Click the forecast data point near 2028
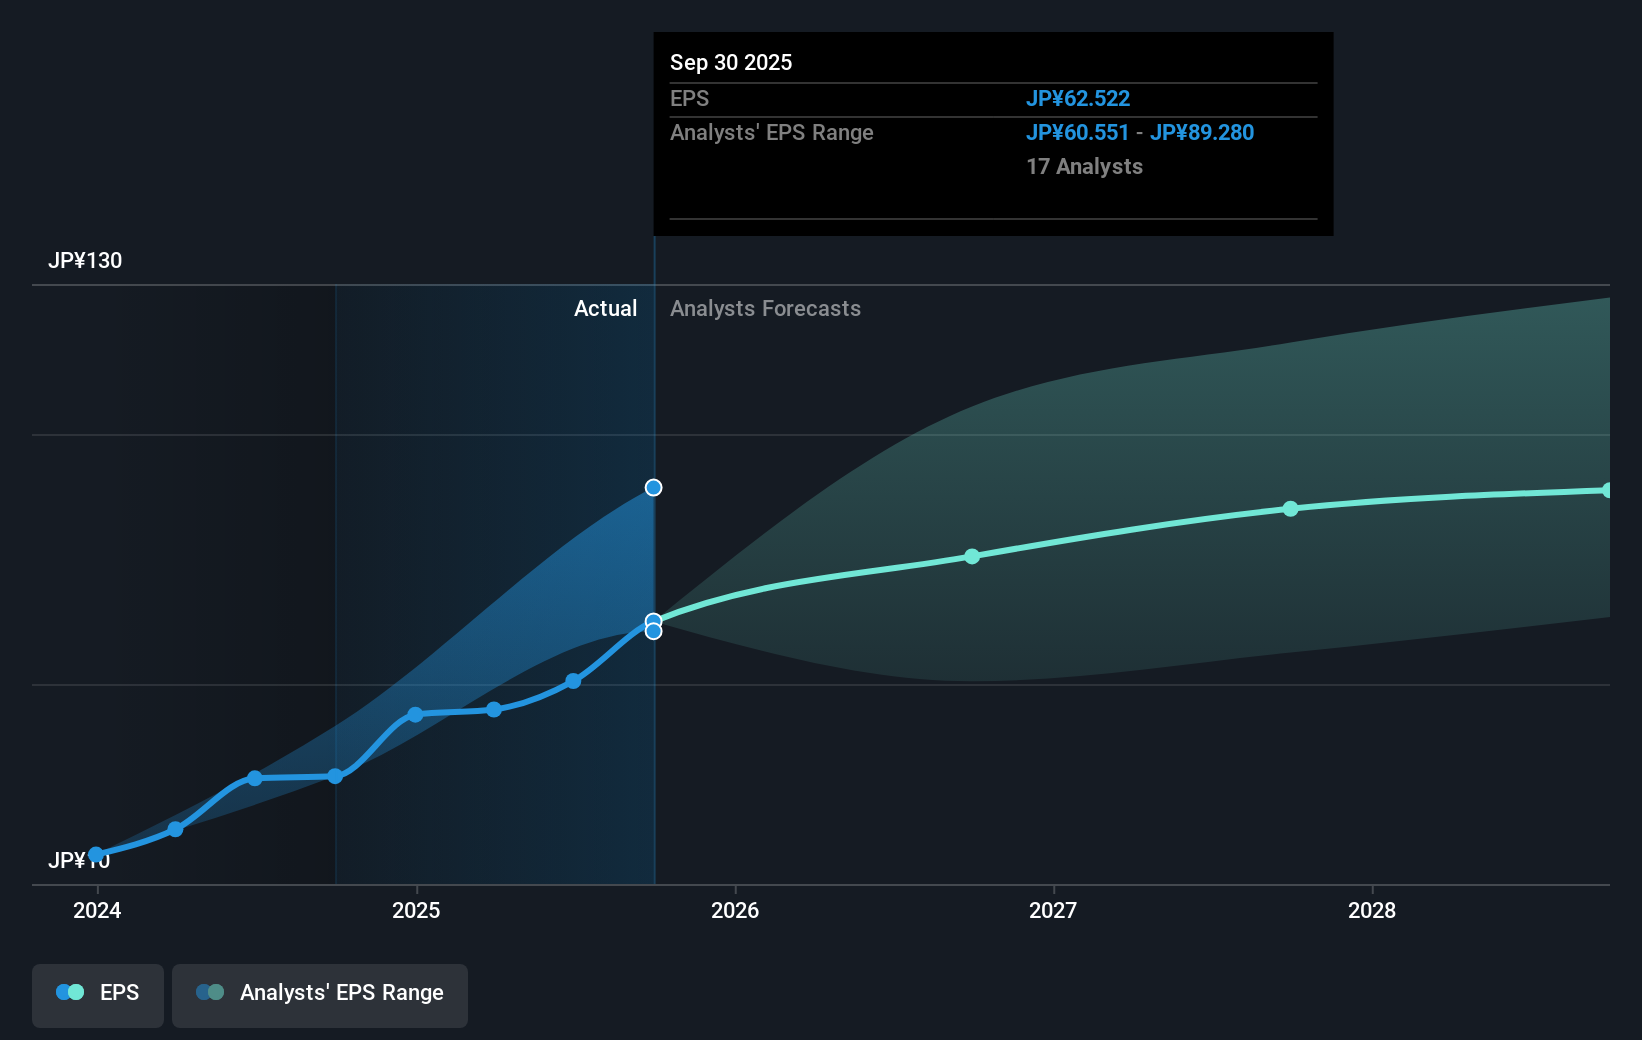 (x=1290, y=508)
